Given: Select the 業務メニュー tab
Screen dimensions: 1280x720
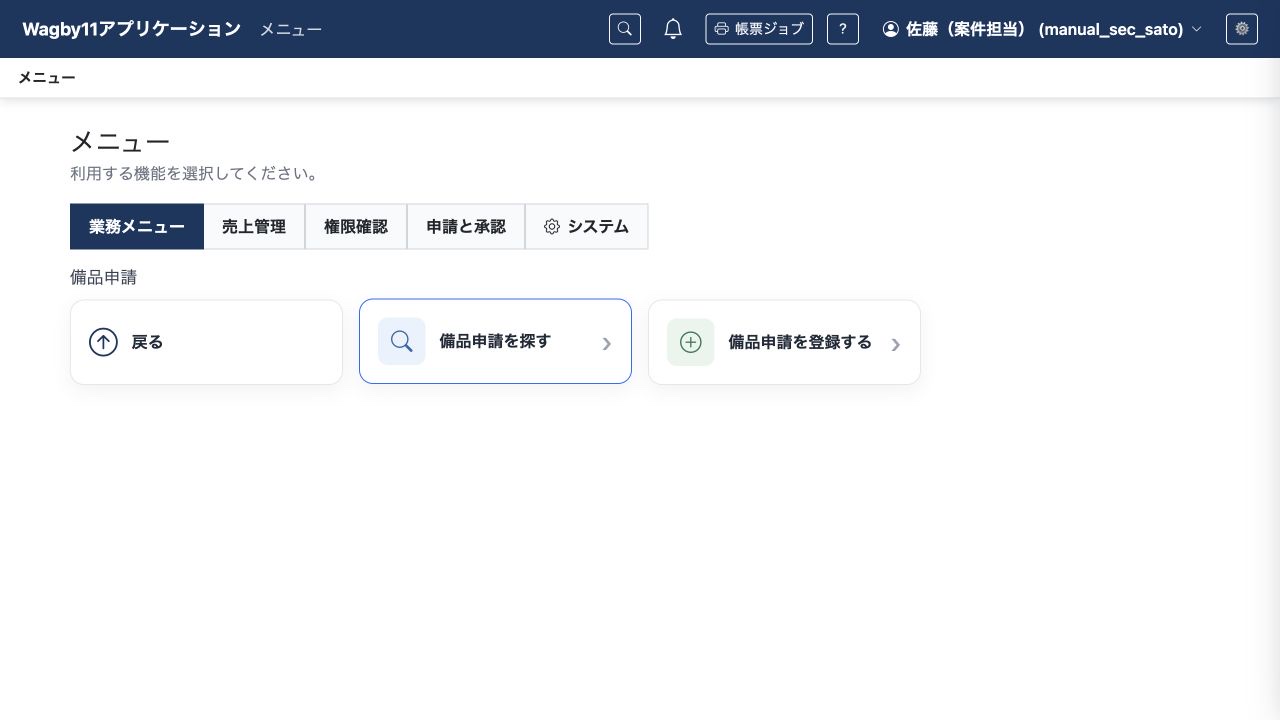Looking at the screenshot, I should [x=137, y=226].
